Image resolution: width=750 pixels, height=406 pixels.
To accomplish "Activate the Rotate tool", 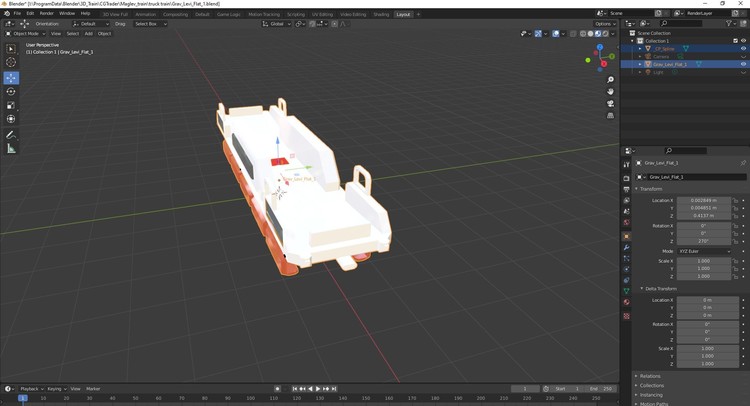I will (x=11, y=91).
